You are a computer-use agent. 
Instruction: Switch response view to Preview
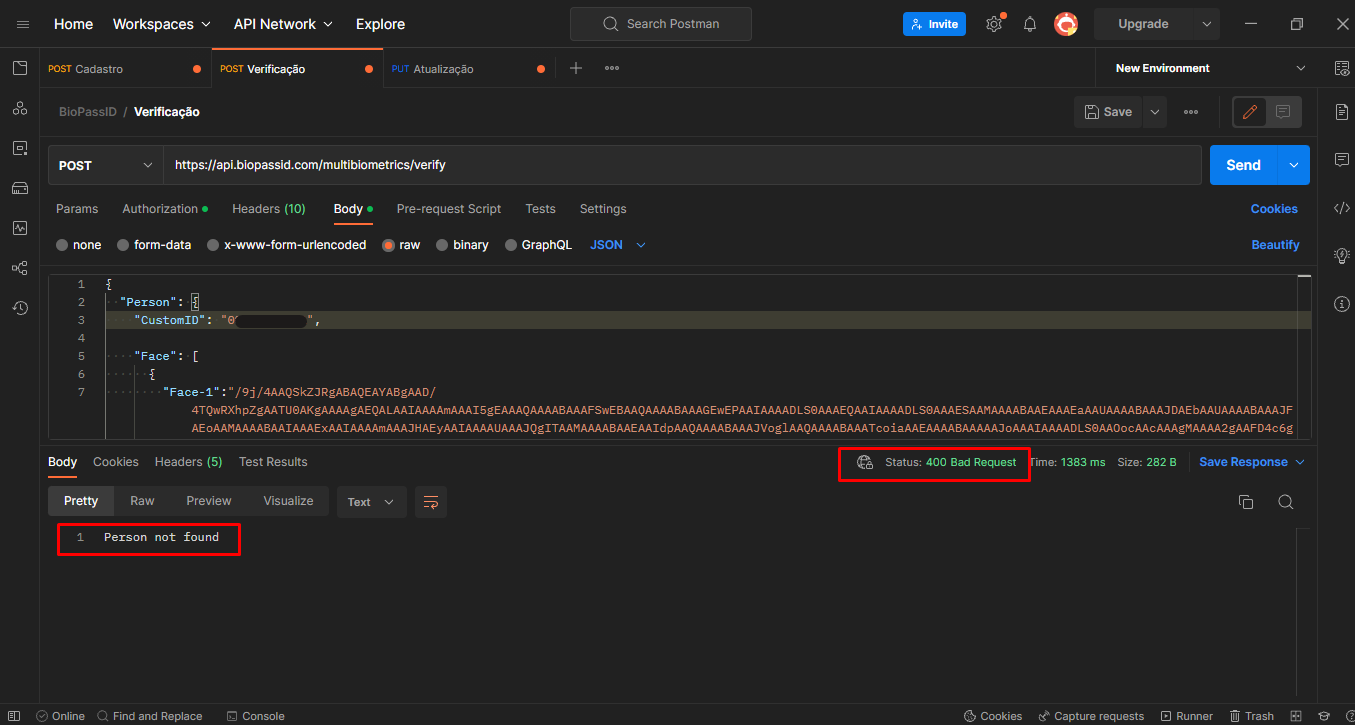[x=209, y=501]
